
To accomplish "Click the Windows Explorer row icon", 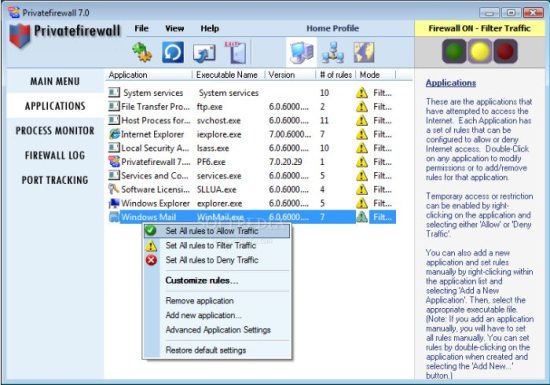I will coord(114,203).
